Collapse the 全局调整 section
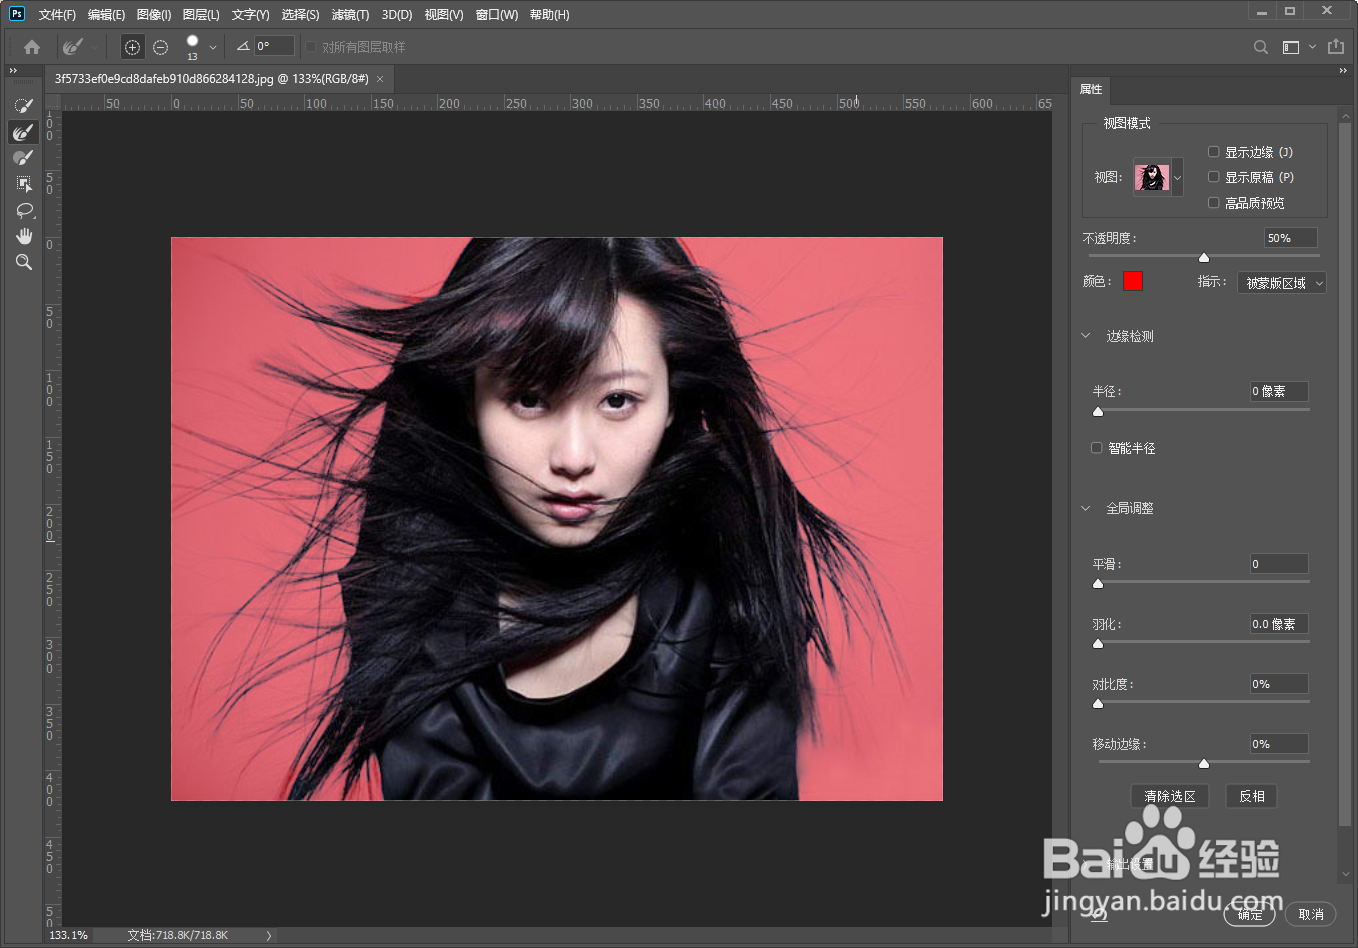 click(x=1086, y=508)
